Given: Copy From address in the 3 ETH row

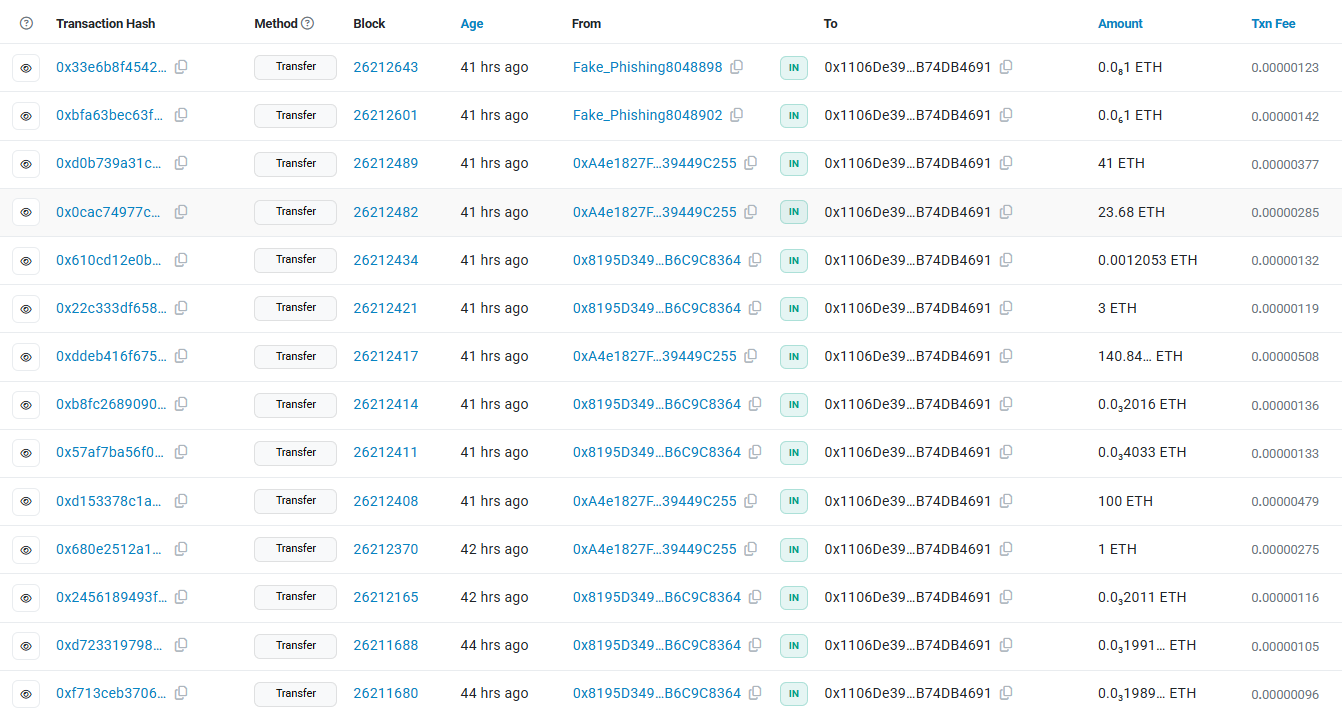Looking at the screenshot, I should 755,308.
